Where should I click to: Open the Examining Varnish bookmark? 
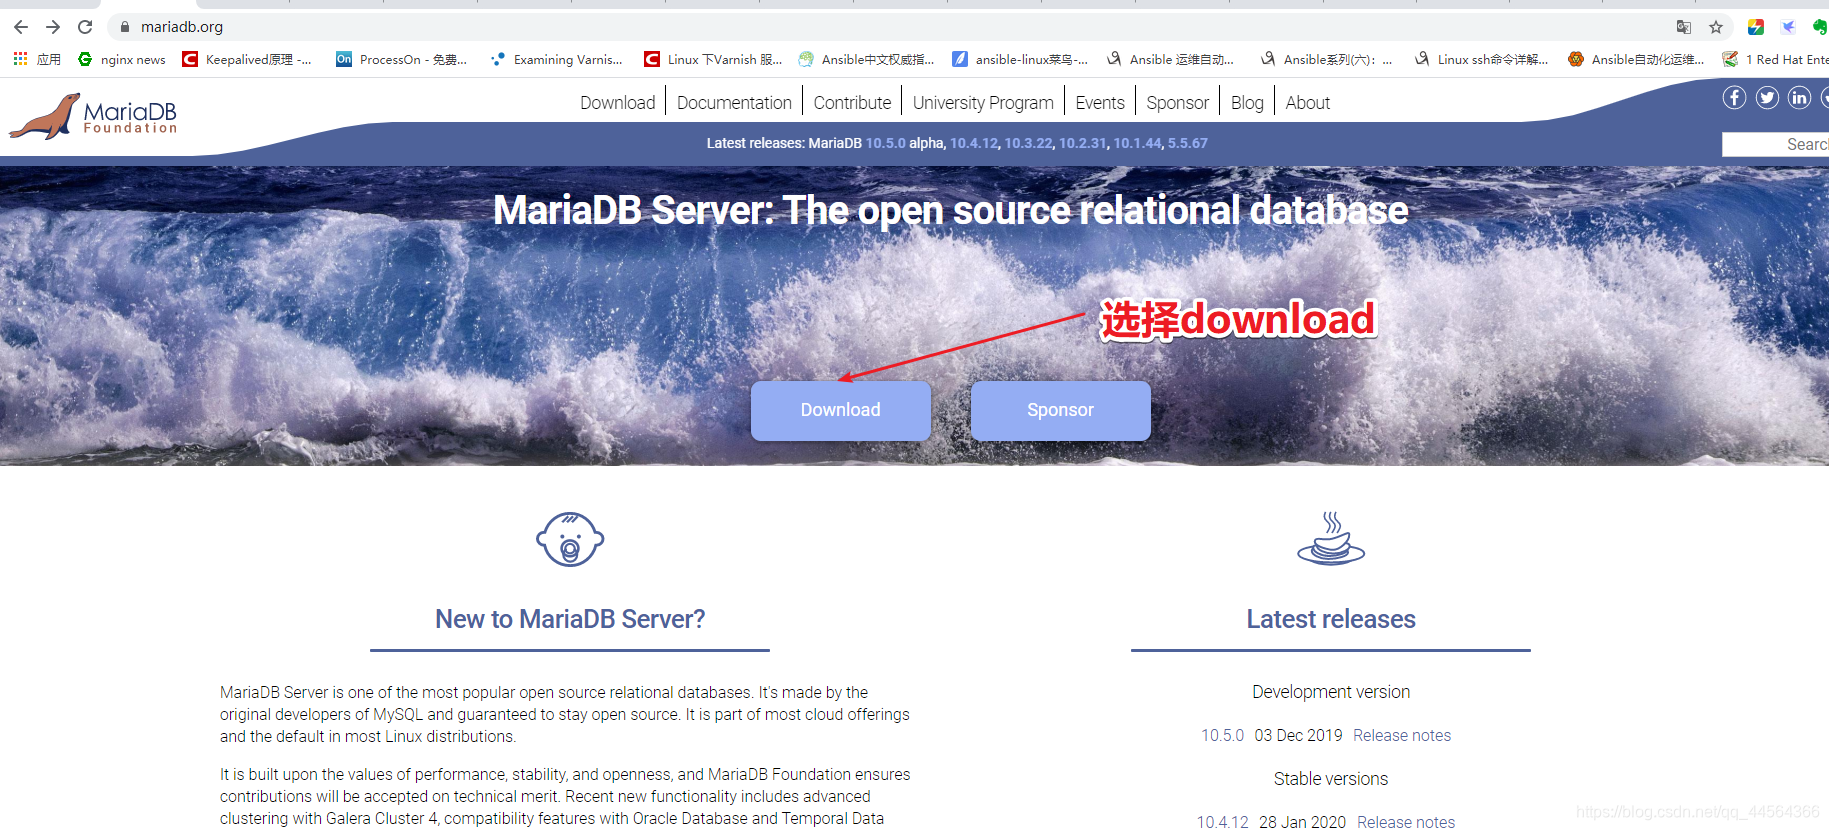556,59
